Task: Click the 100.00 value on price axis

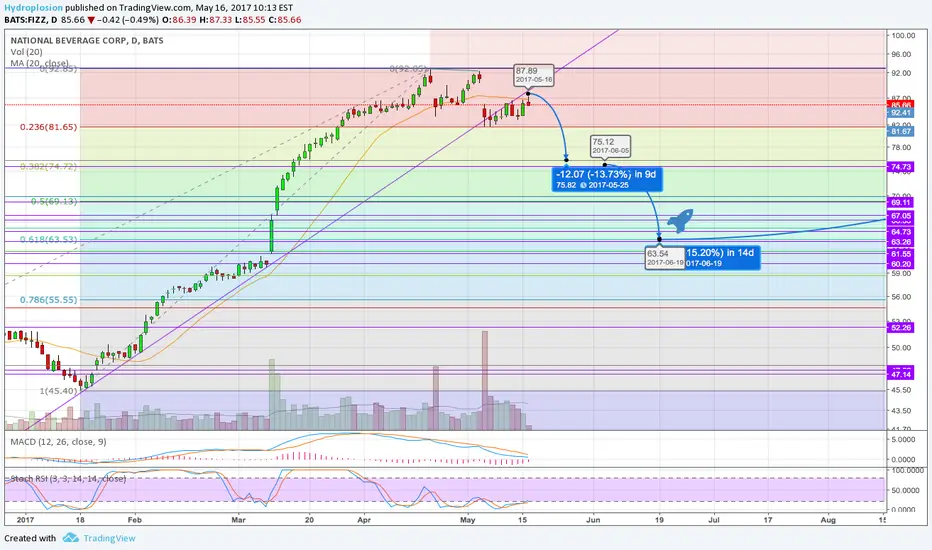Action: pyautogui.click(x=902, y=36)
